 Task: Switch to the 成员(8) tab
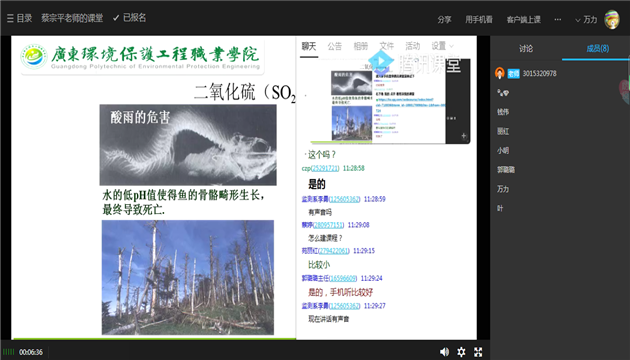tap(597, 49)
